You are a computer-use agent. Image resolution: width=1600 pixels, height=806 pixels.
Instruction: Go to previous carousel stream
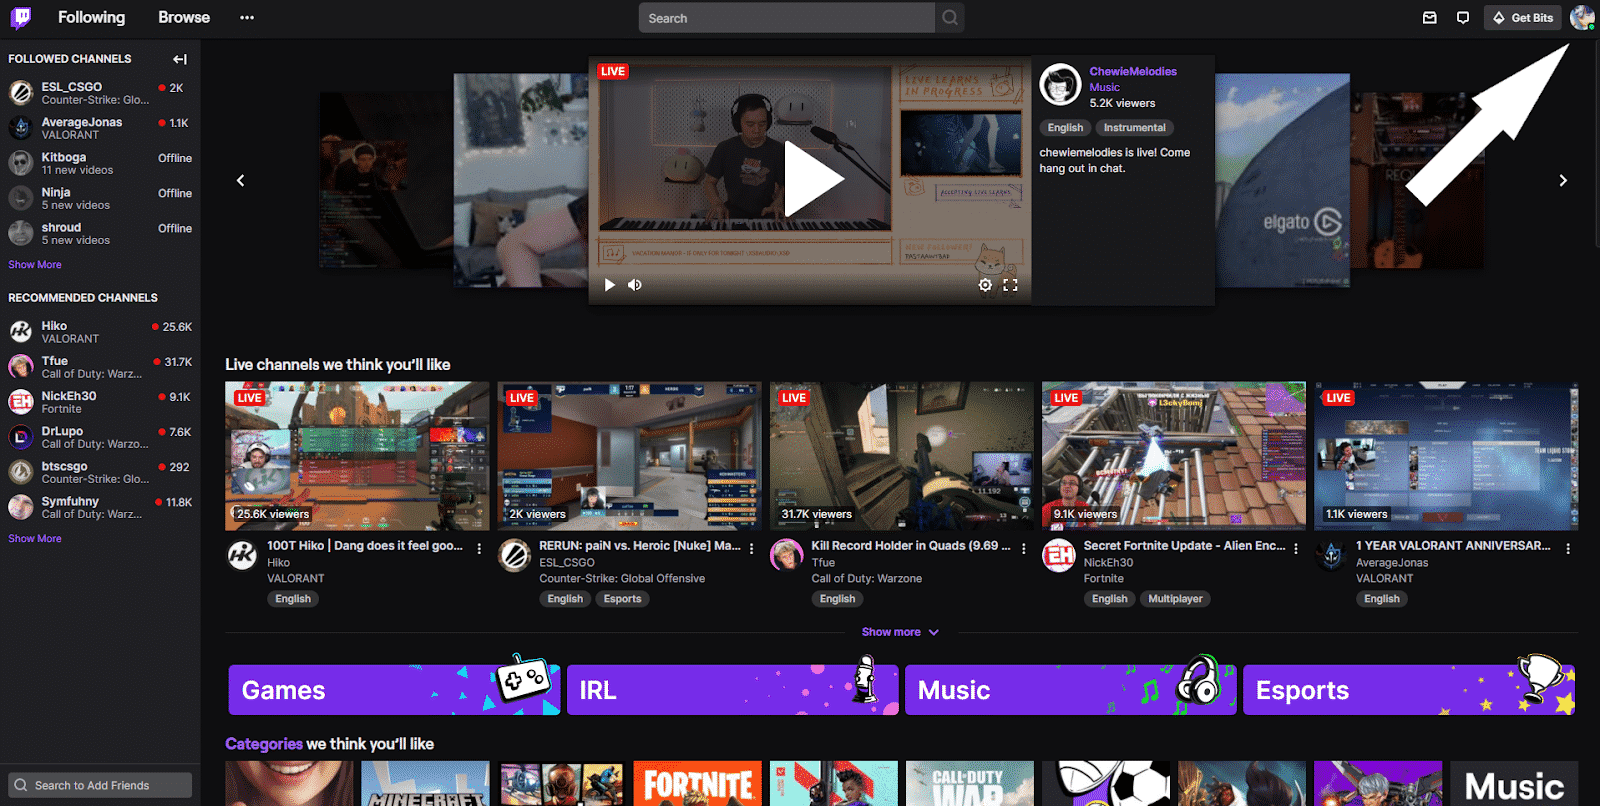240,180
